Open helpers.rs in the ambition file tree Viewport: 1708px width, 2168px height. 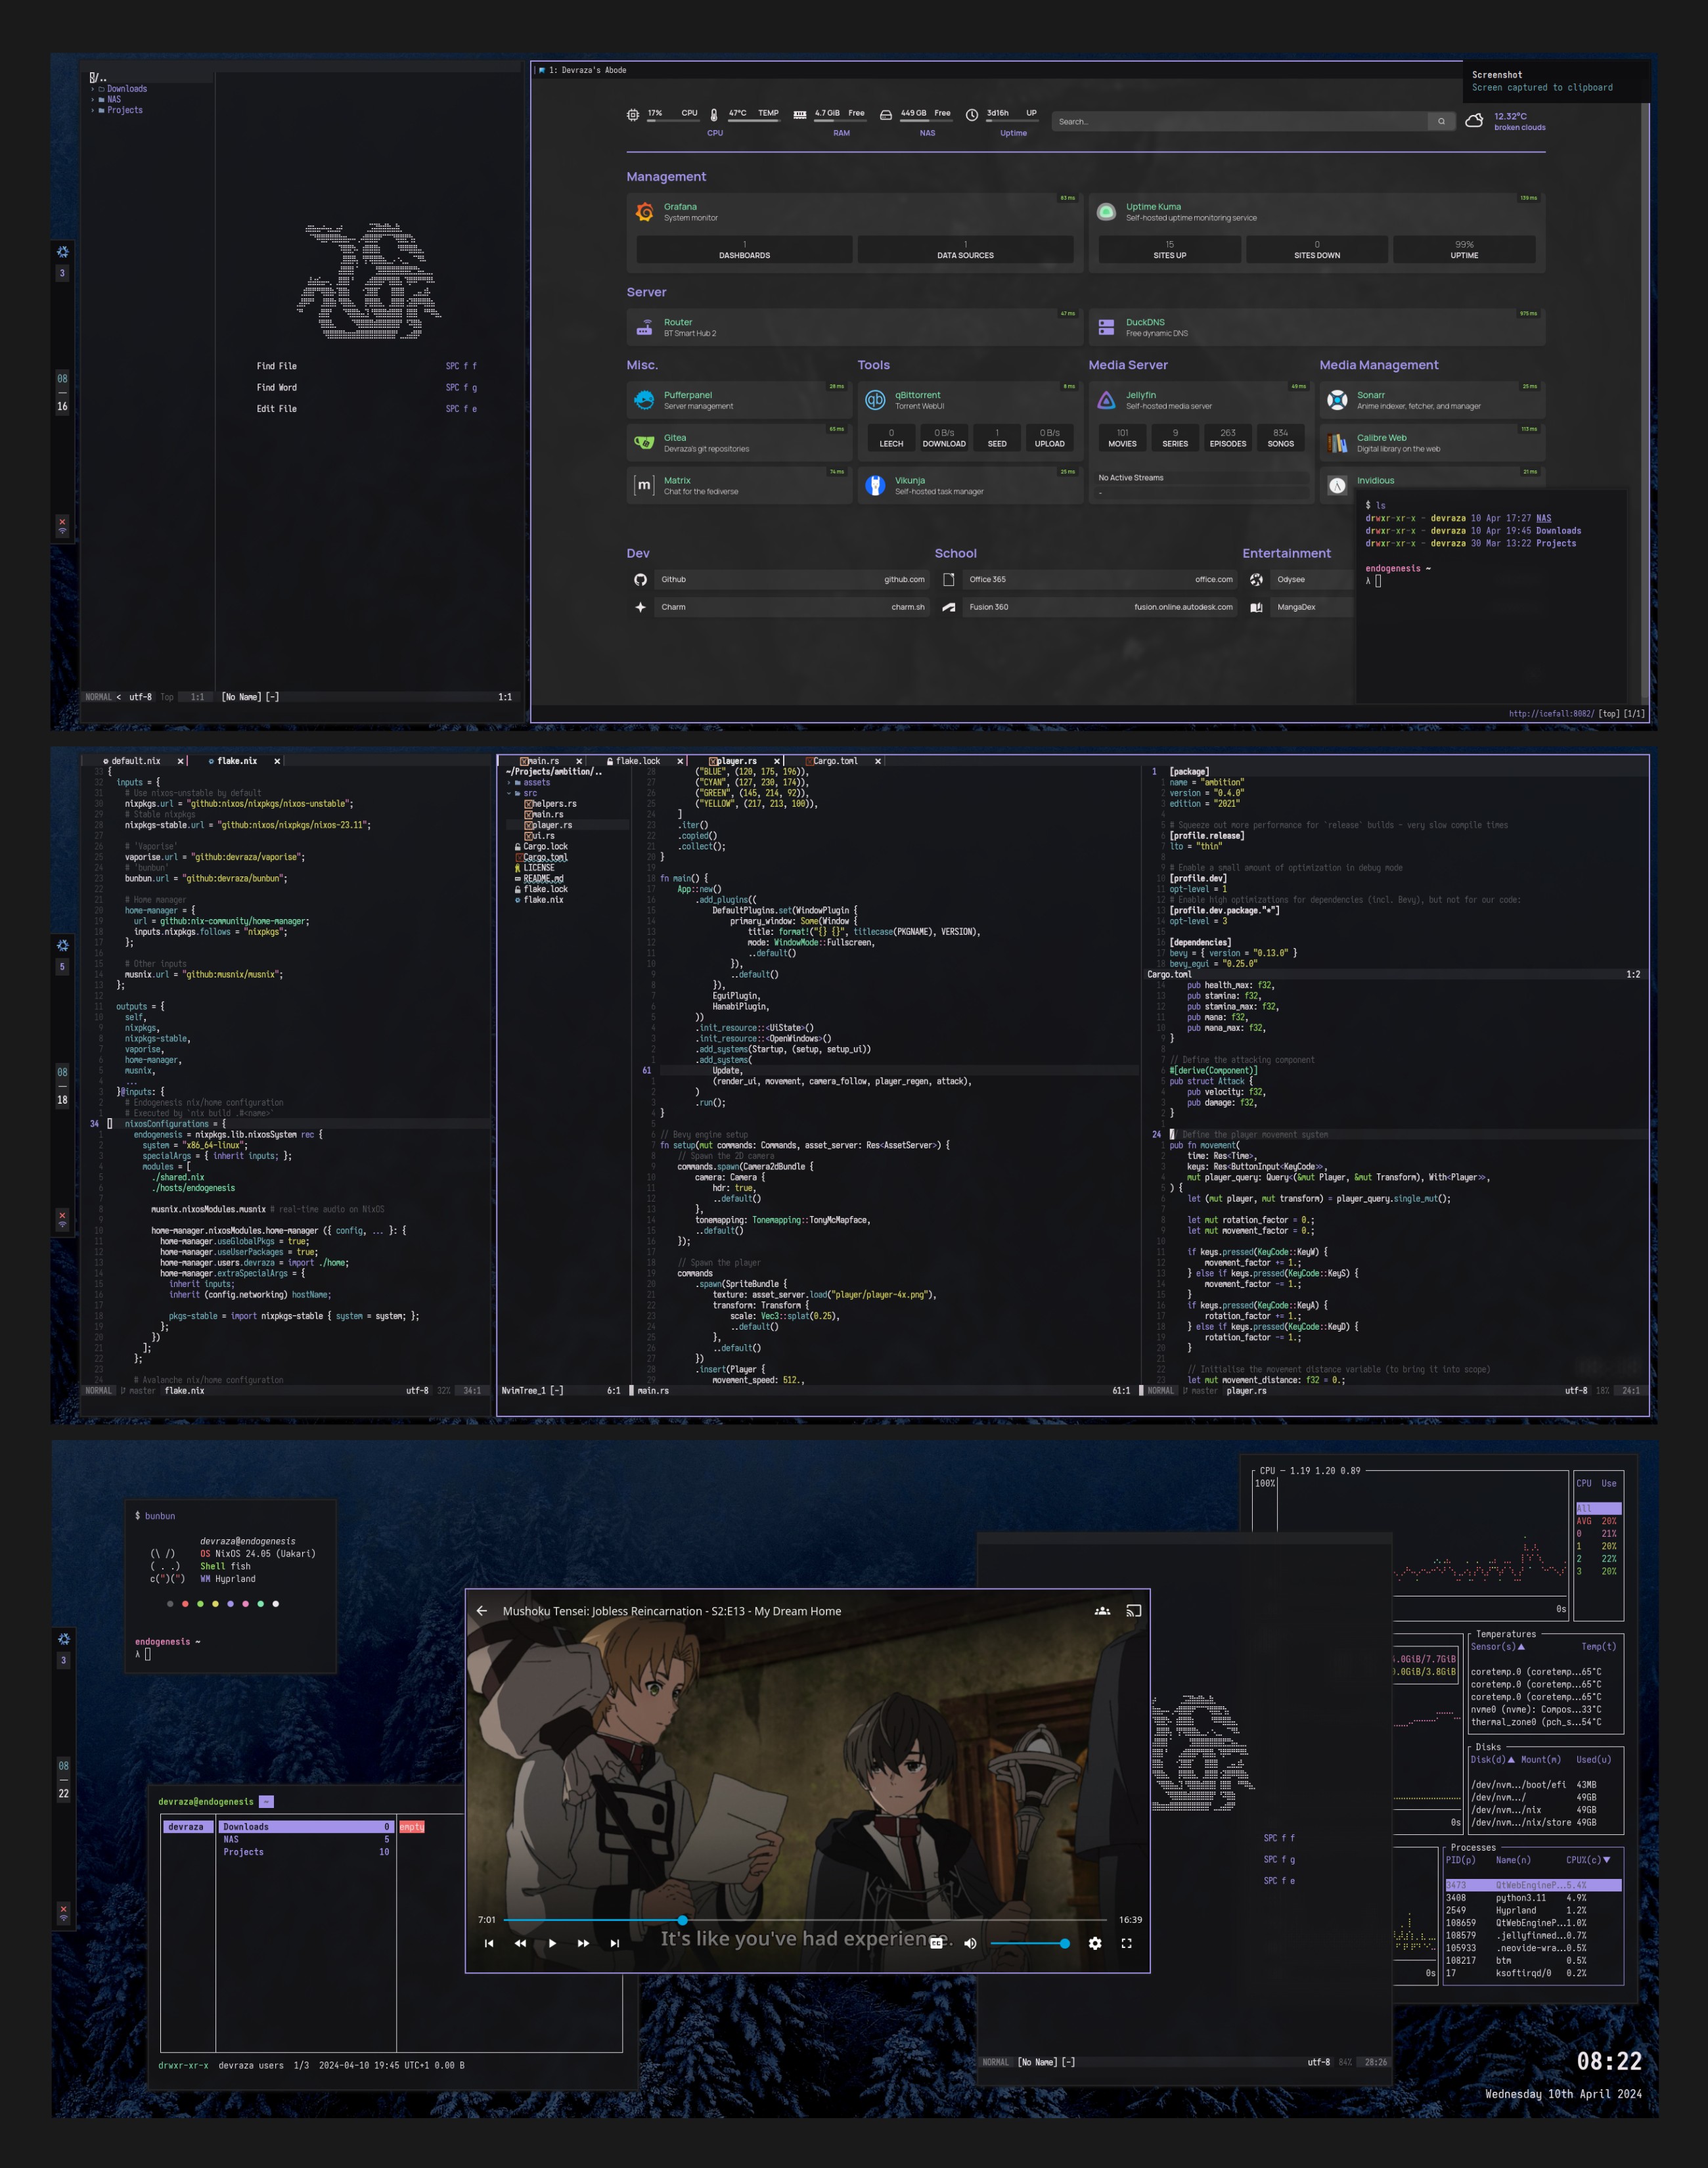(x=551, y=804)
